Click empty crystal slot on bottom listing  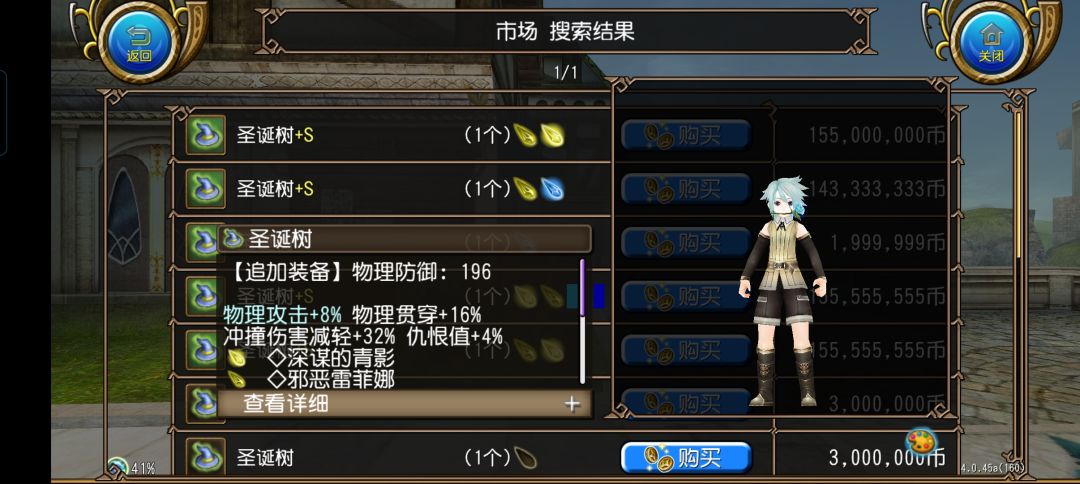click(x=526, y=458)
